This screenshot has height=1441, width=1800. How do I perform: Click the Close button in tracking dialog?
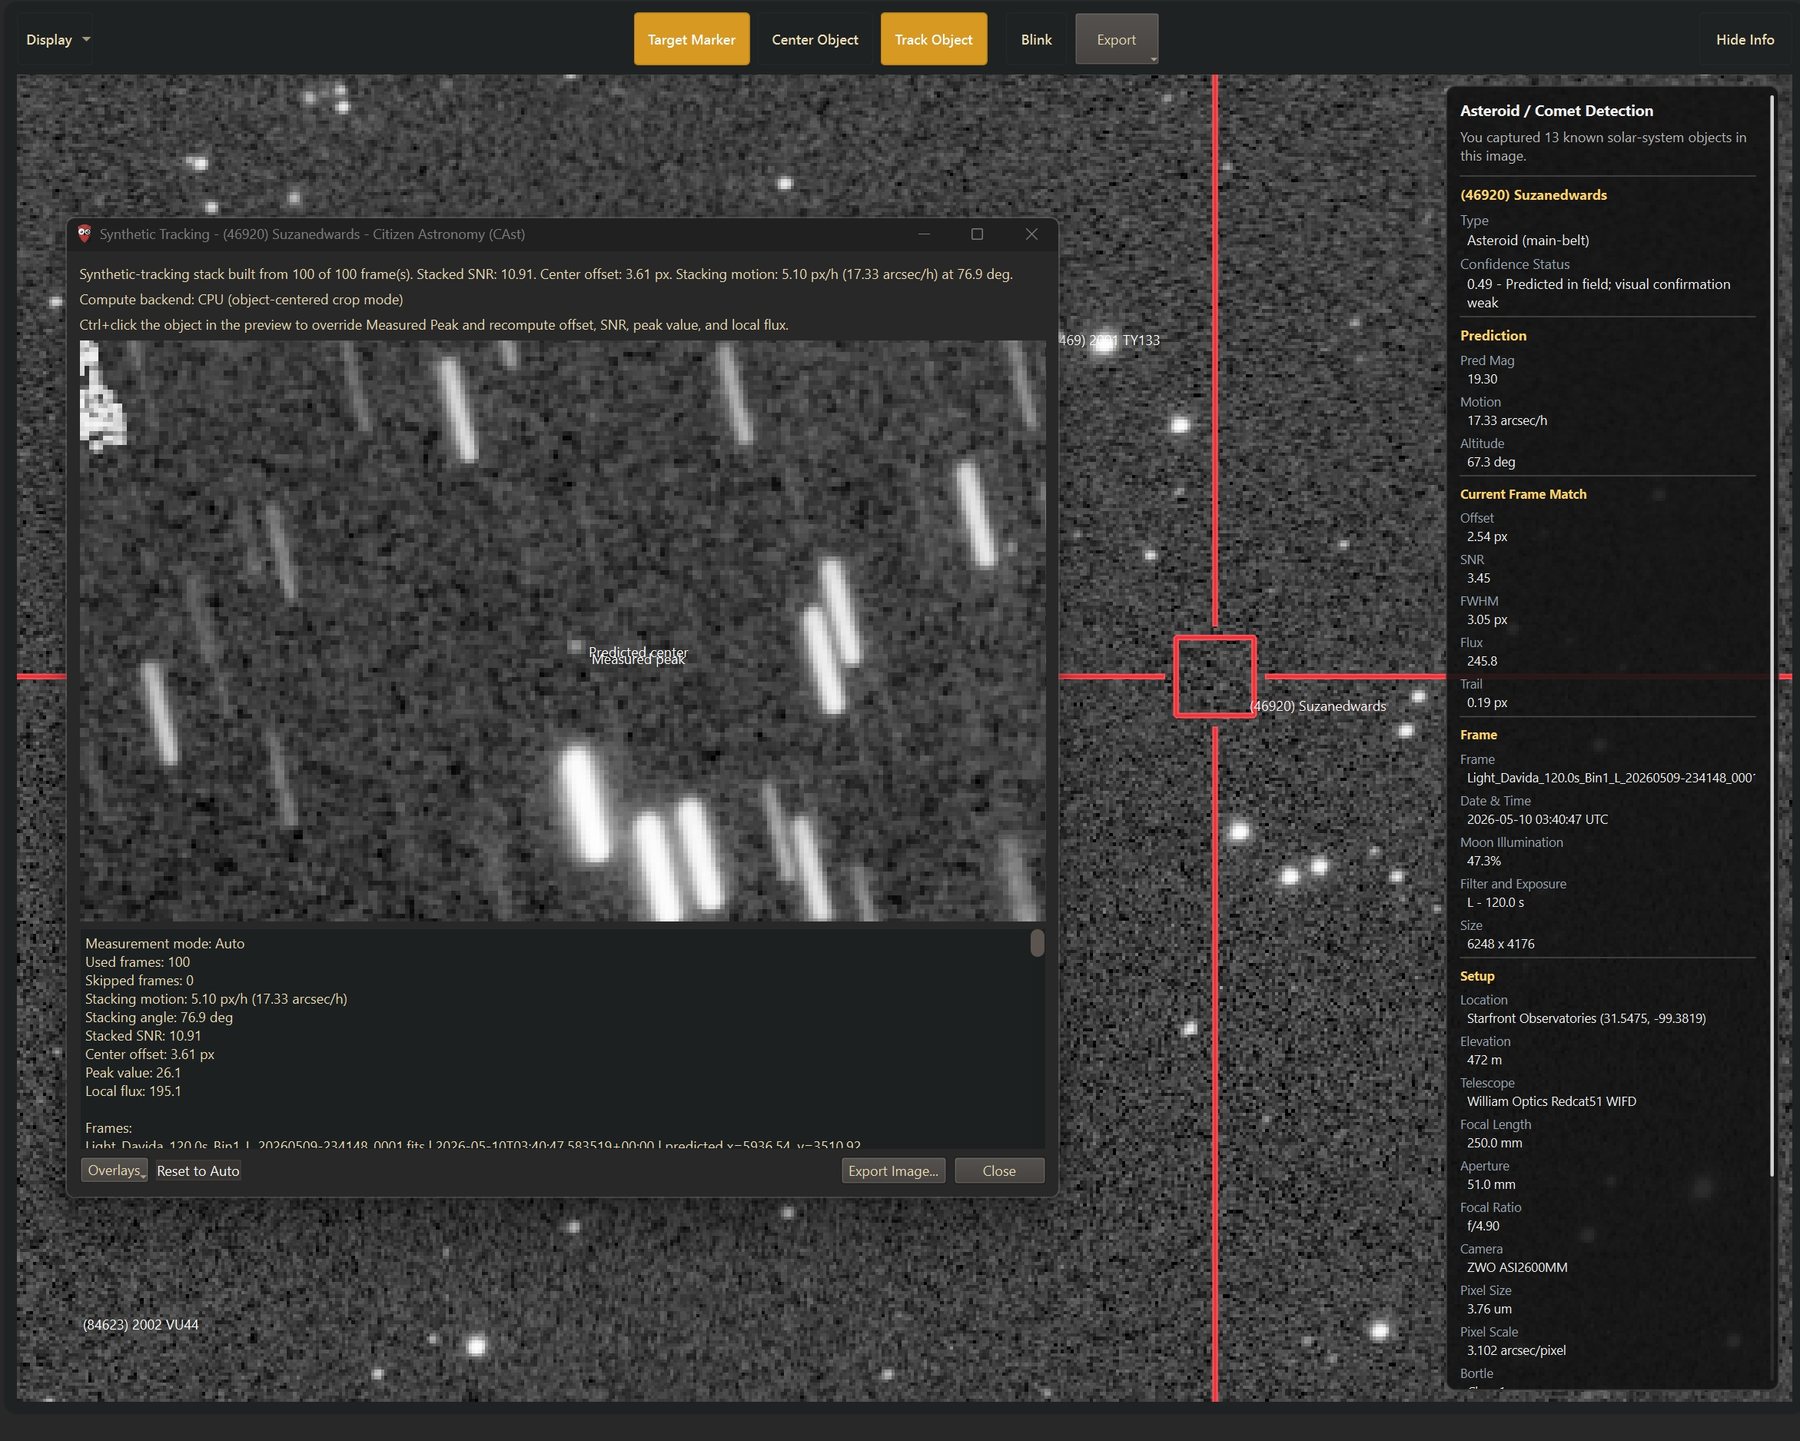click(999, 1171)
